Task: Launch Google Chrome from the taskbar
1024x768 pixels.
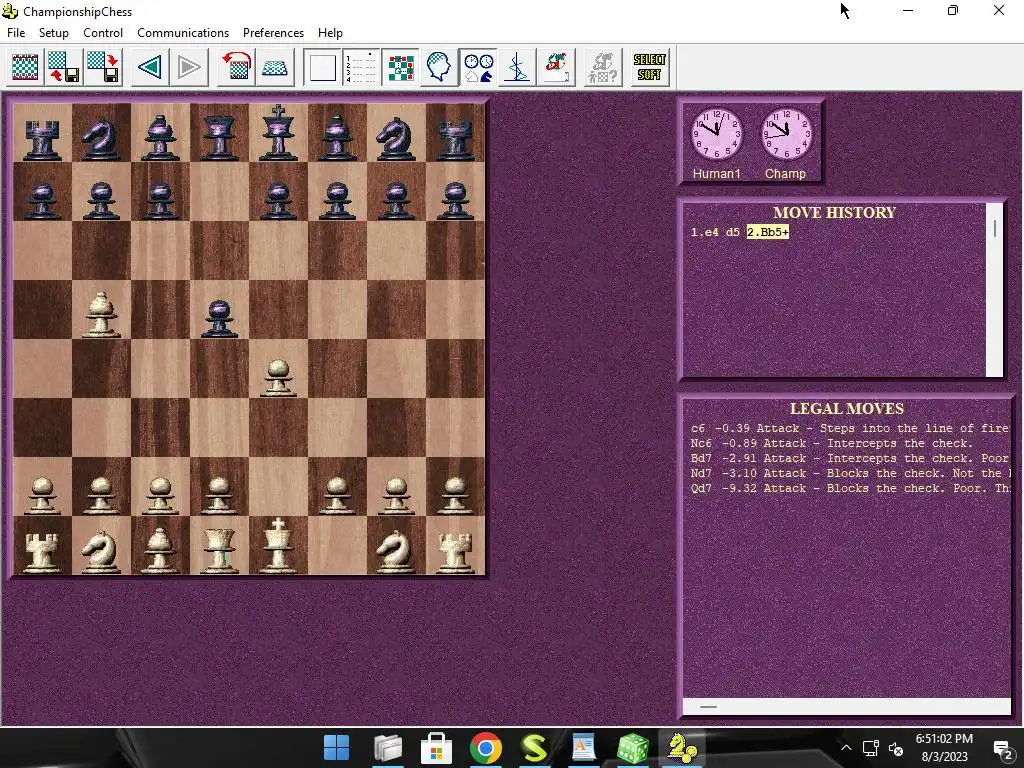Action: pos(485,748)
